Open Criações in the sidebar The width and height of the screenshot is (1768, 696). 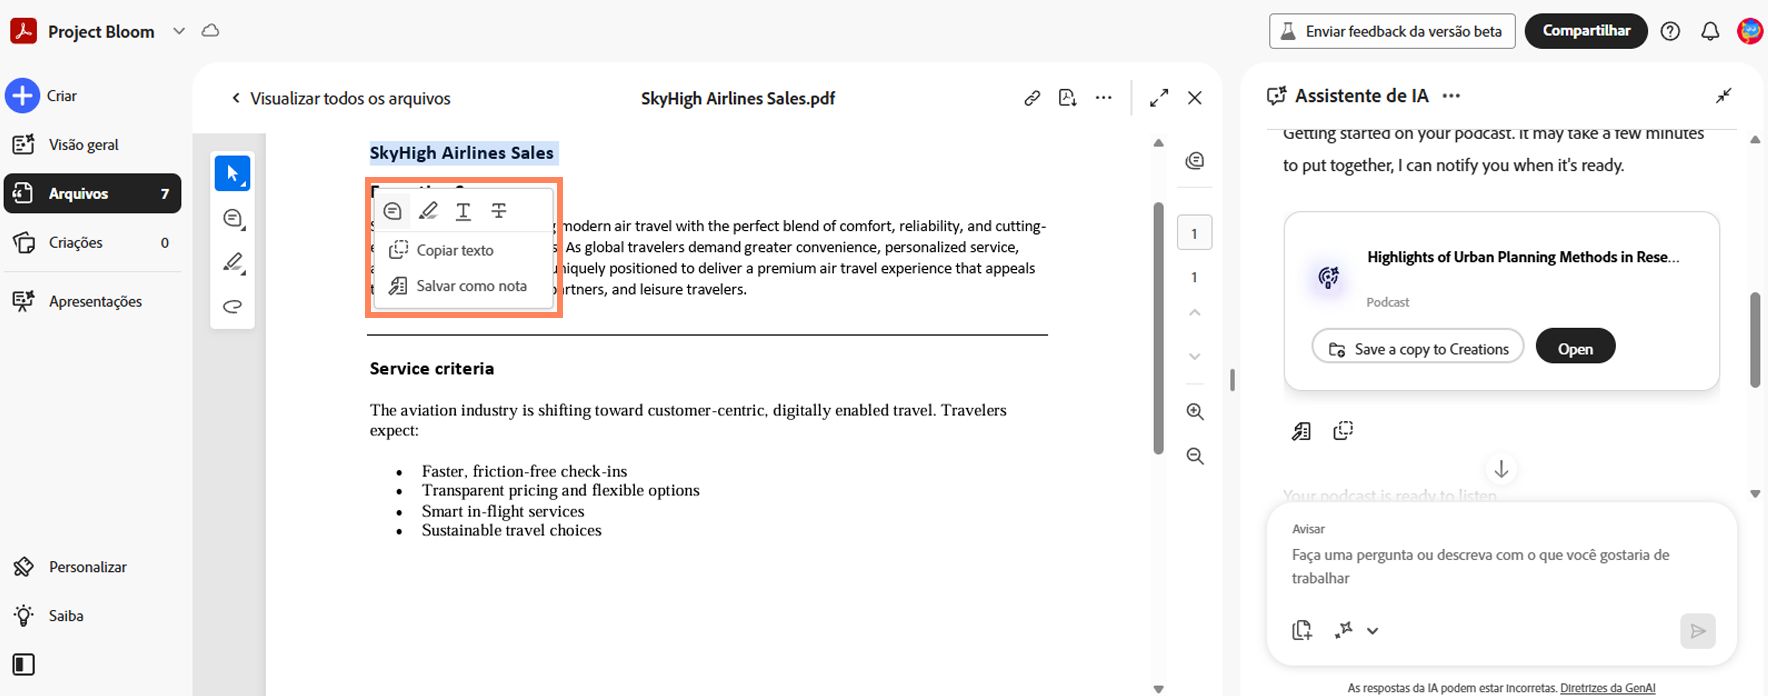click(x=92, y=243)
